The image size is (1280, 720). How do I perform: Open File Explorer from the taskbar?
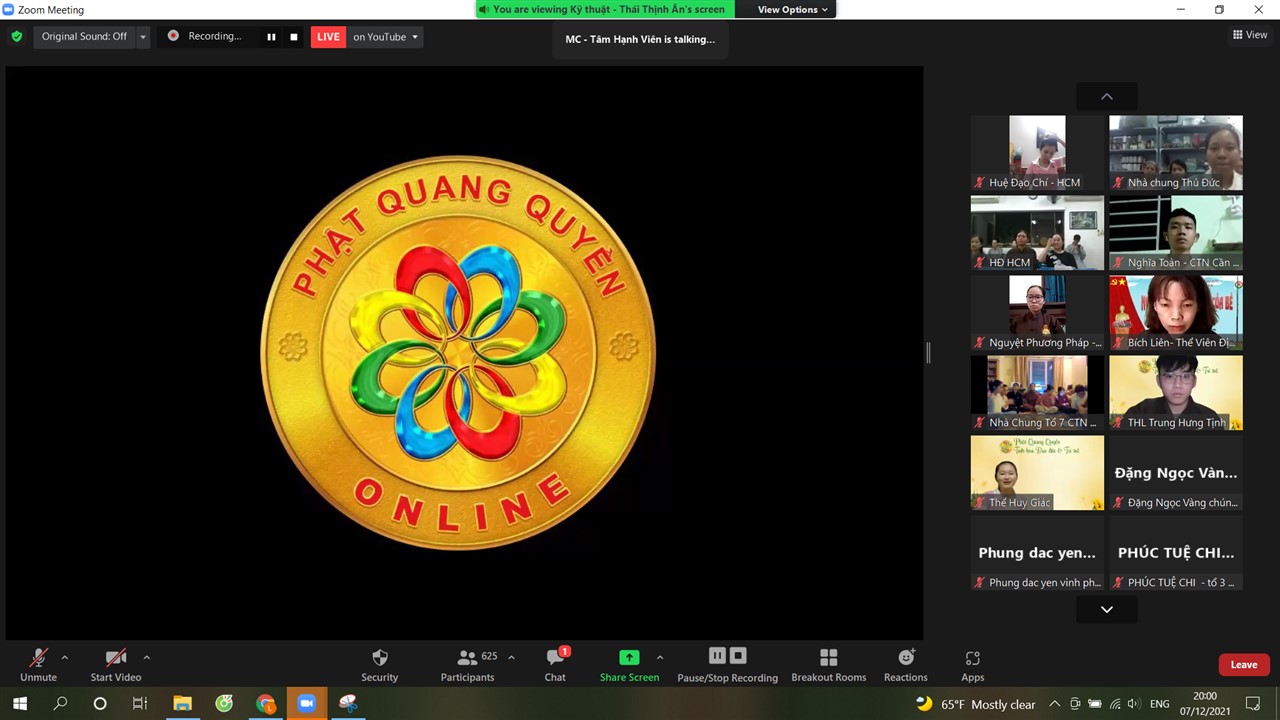coord(182,704)
